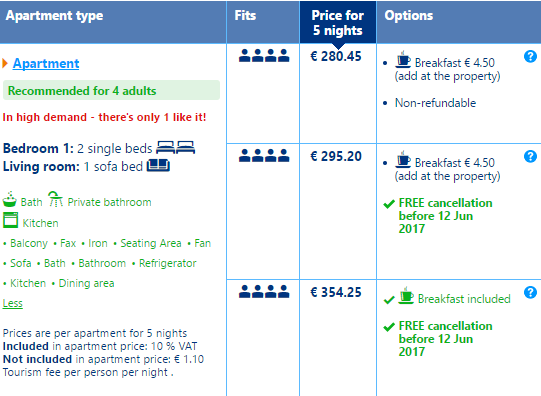Click the single beds icon in Bedroom 1
Screen dimensions: 541x396
176,148
